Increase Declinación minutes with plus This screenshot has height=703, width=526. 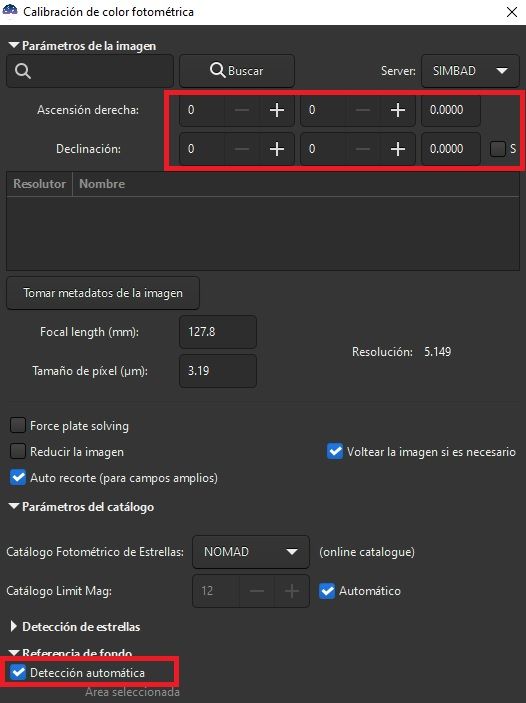398,149
